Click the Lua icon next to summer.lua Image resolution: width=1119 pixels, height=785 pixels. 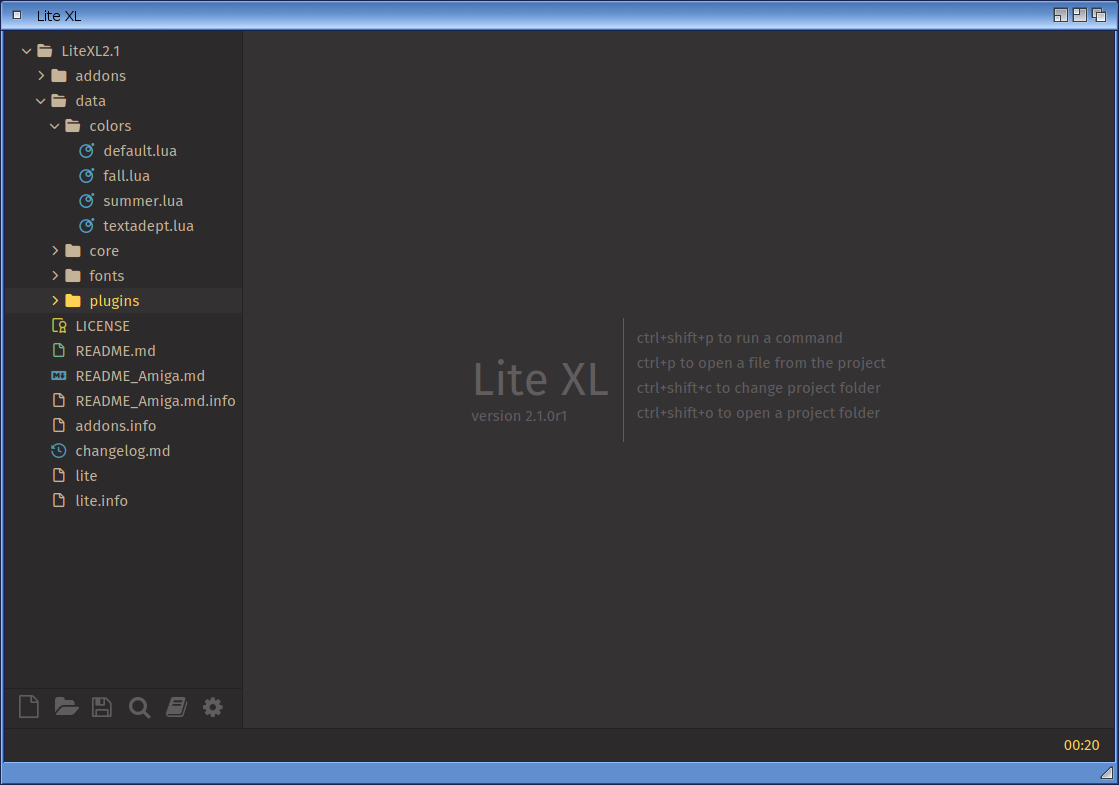(x=86, y=201)
